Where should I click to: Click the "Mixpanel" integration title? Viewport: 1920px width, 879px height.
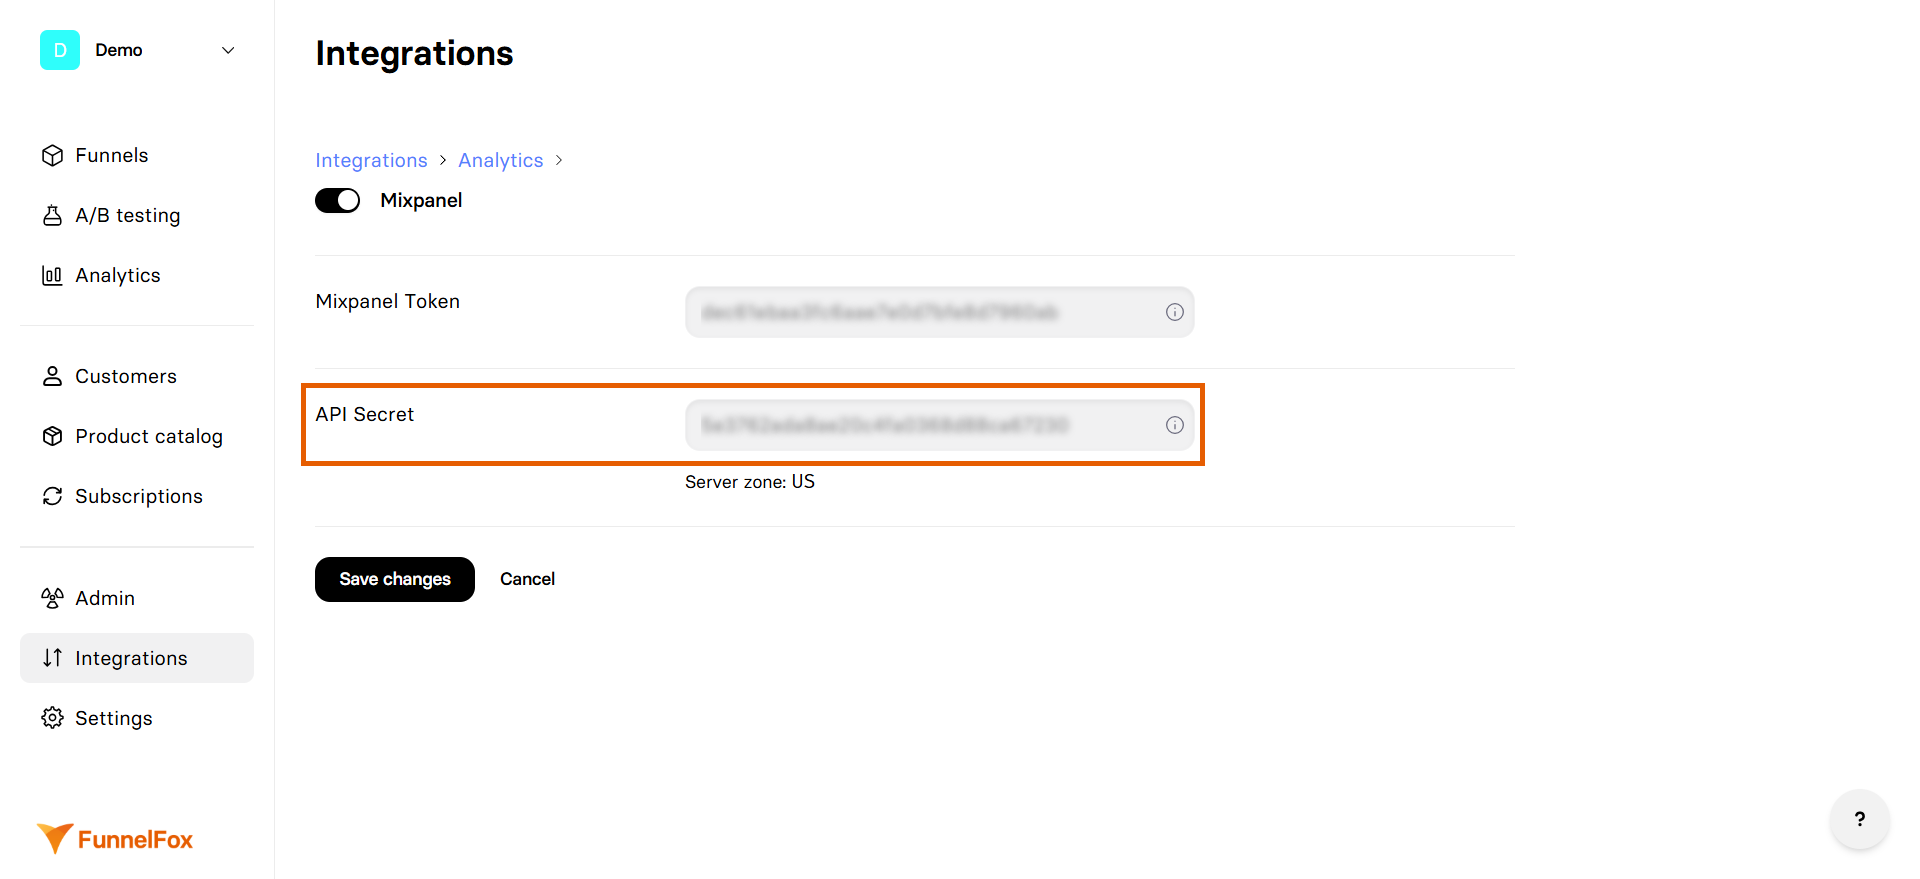tap(421, 200)
